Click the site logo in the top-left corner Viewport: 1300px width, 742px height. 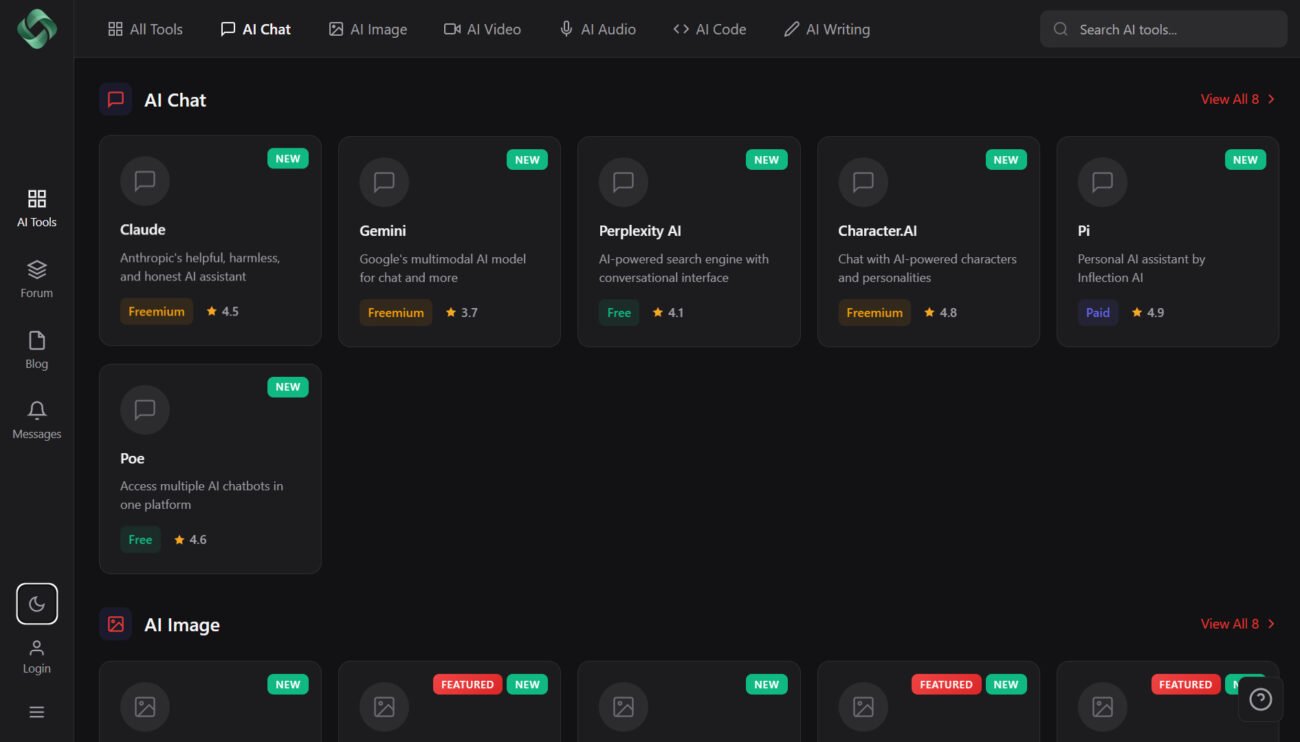(x=36, y=29)
